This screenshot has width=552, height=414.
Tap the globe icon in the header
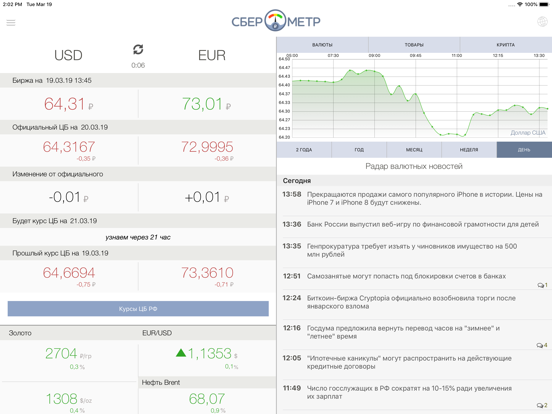pos(542,21)
